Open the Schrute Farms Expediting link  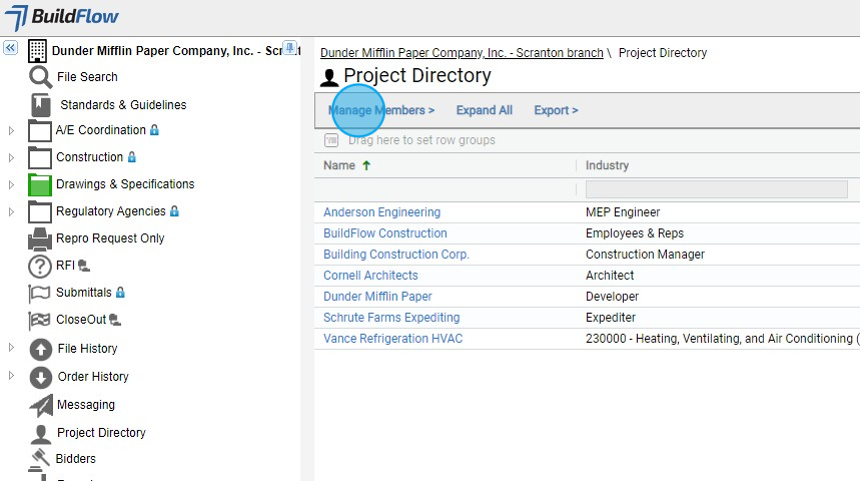[392, 318]
